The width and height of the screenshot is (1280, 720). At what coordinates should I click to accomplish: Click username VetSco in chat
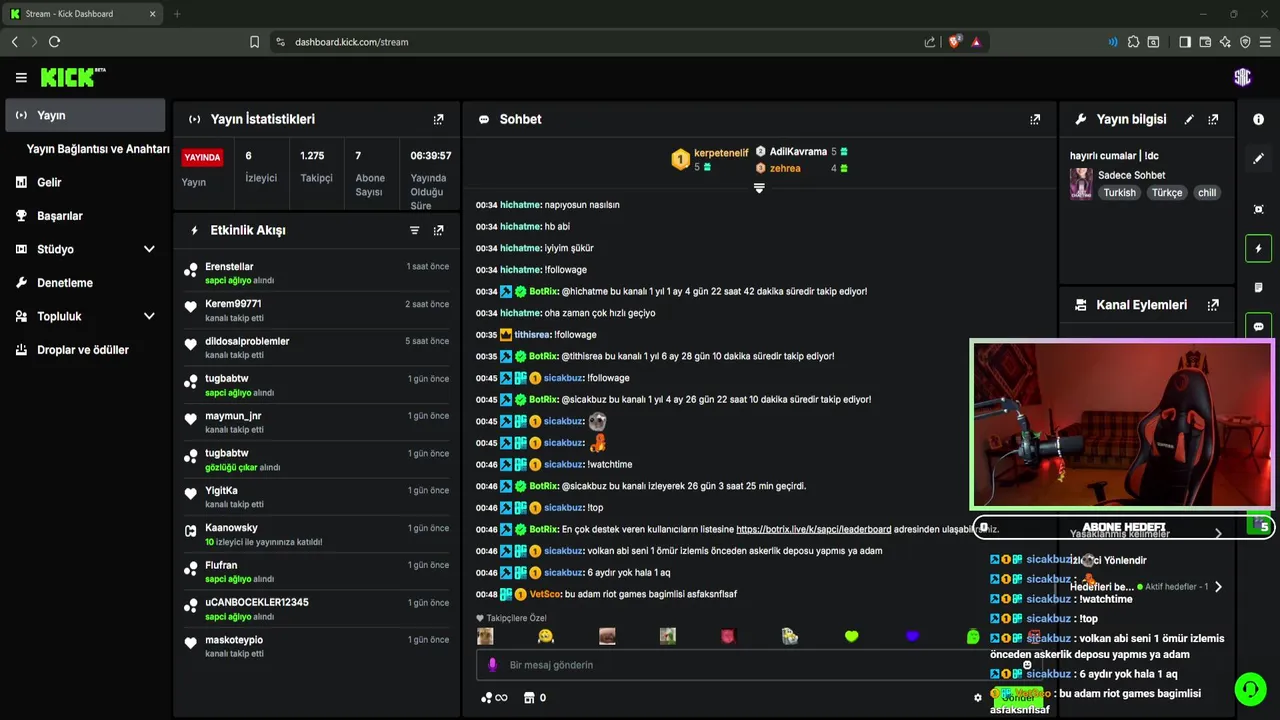(x=545, y=594)
